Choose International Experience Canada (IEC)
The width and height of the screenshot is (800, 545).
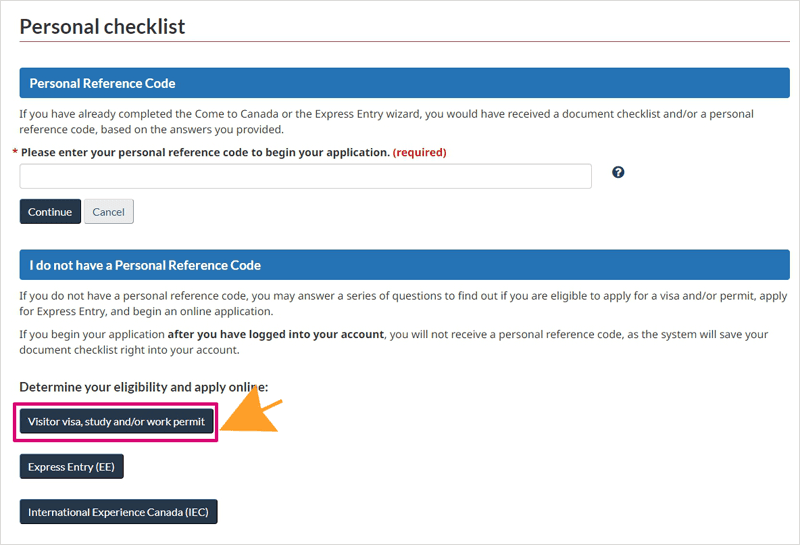[118, 511]
